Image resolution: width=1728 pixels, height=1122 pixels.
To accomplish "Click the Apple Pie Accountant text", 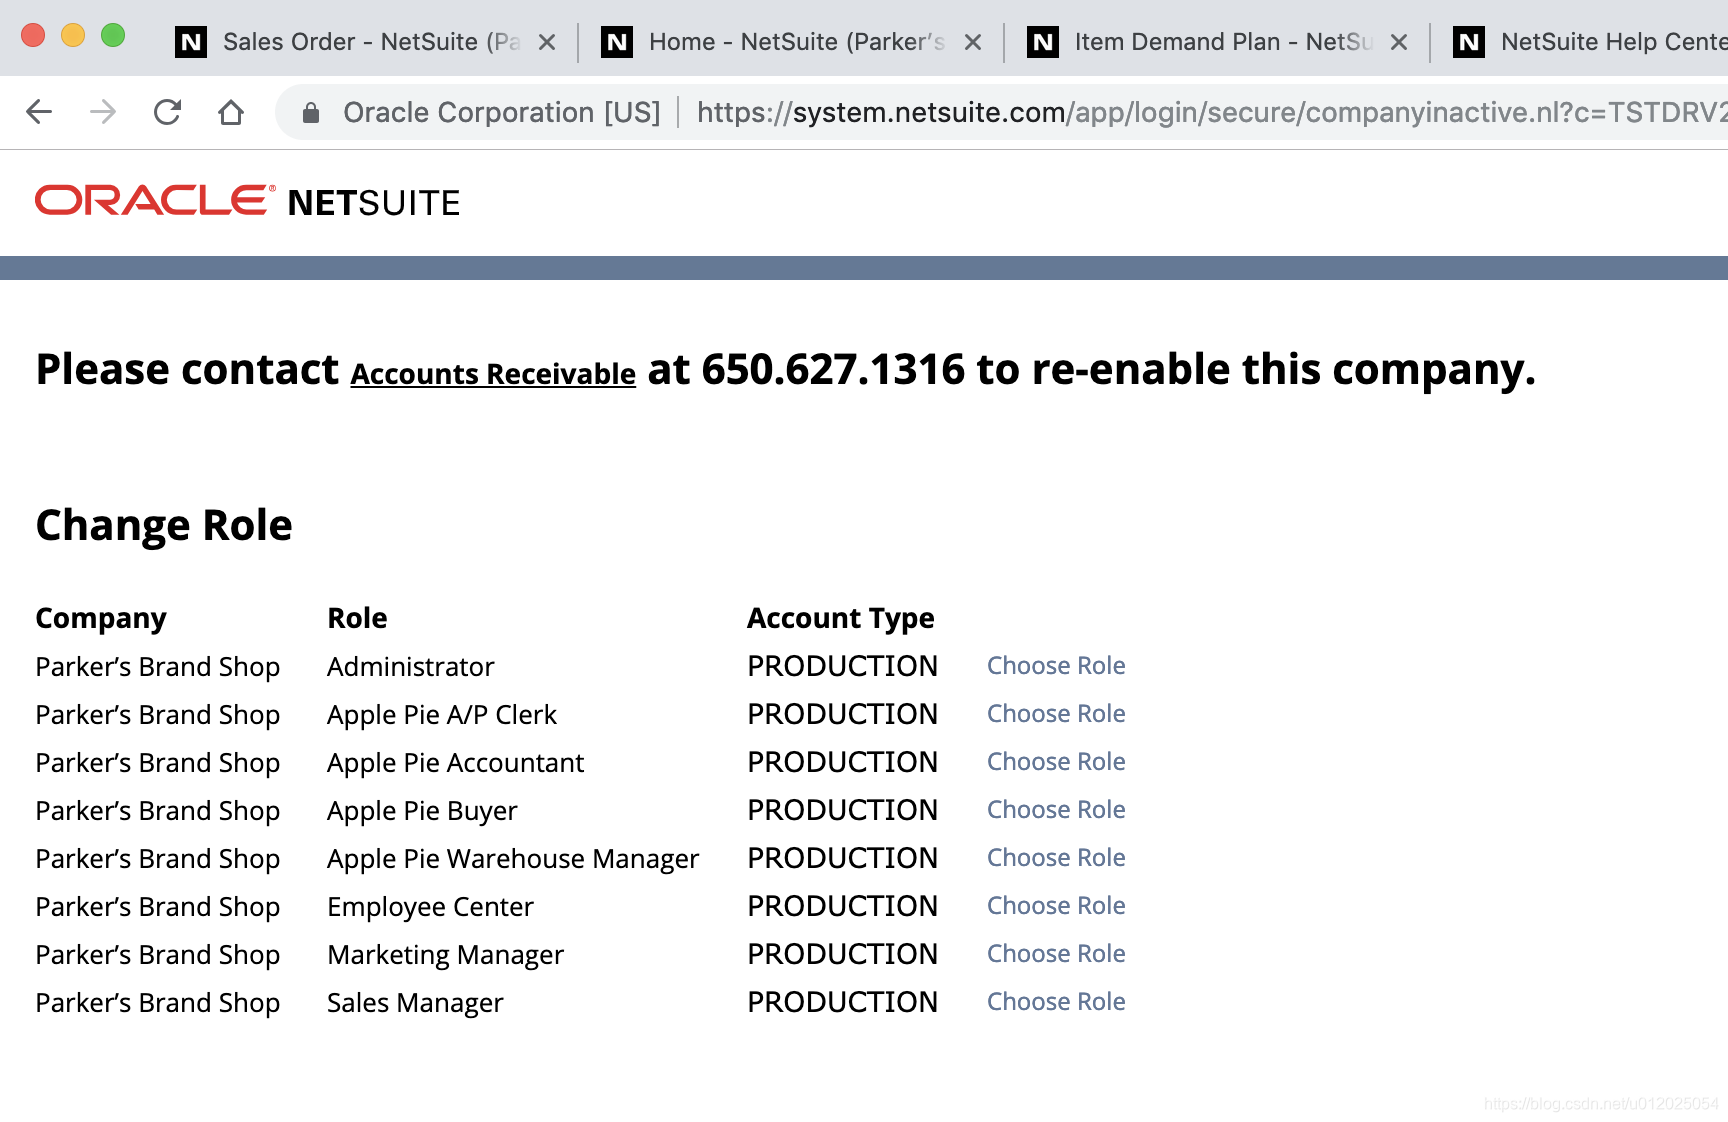I will click(455, 763).
